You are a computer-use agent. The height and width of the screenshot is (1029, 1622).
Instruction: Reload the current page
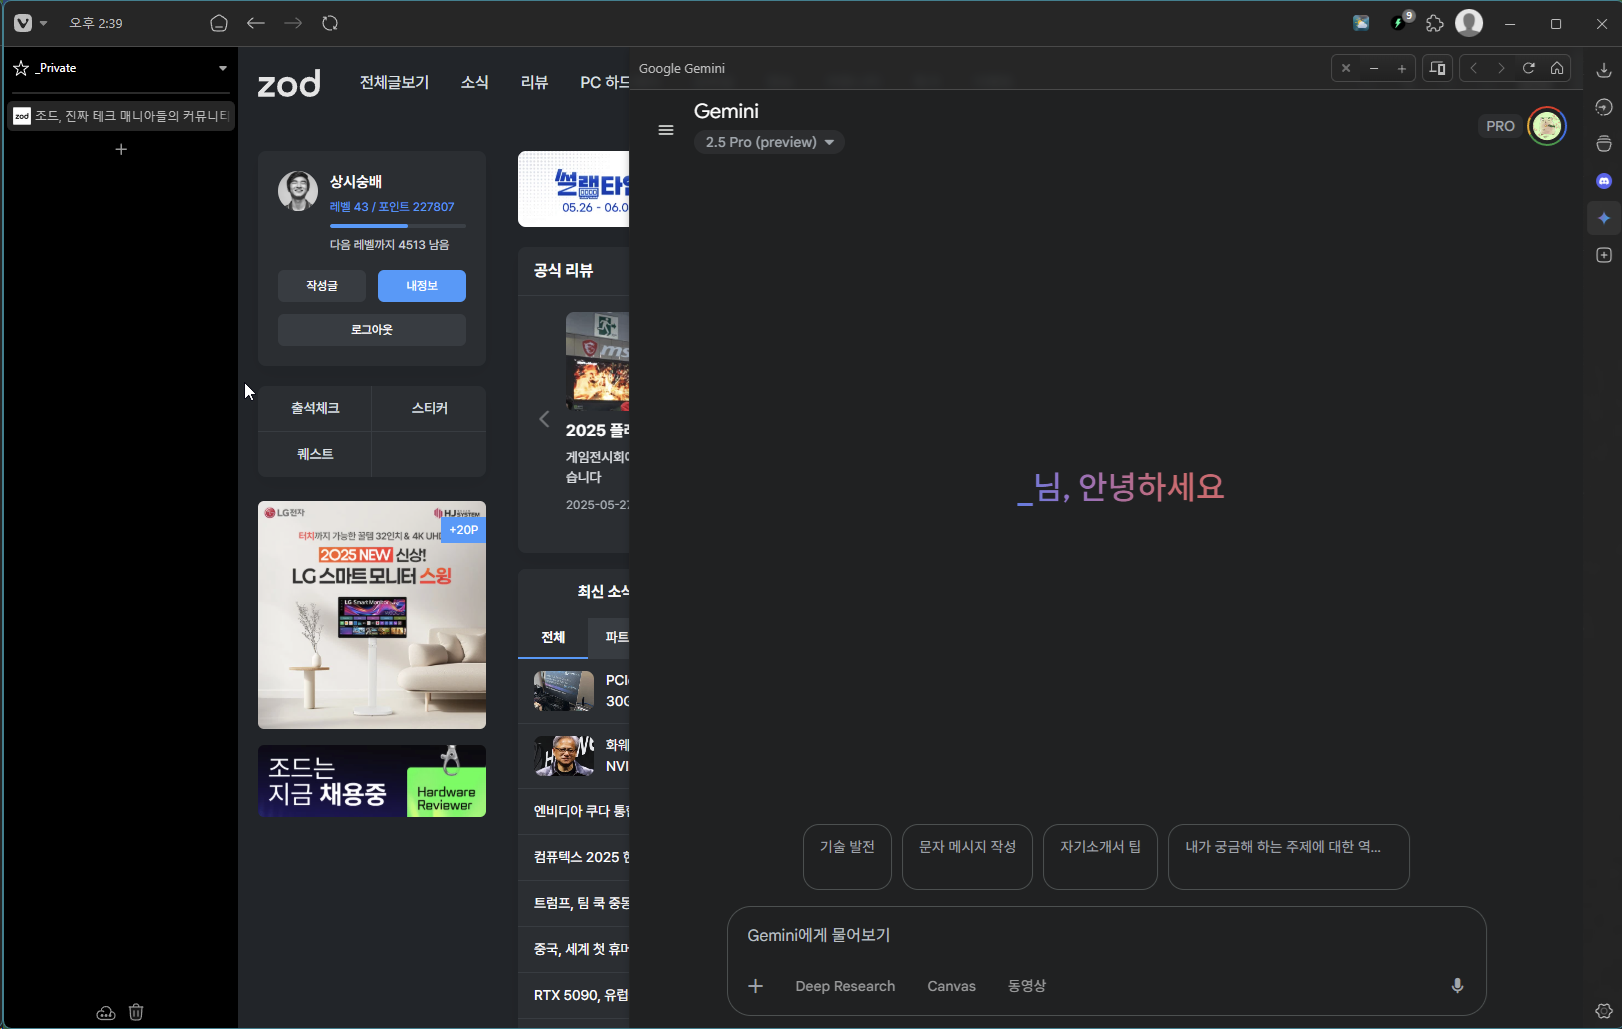pos(330,23)
